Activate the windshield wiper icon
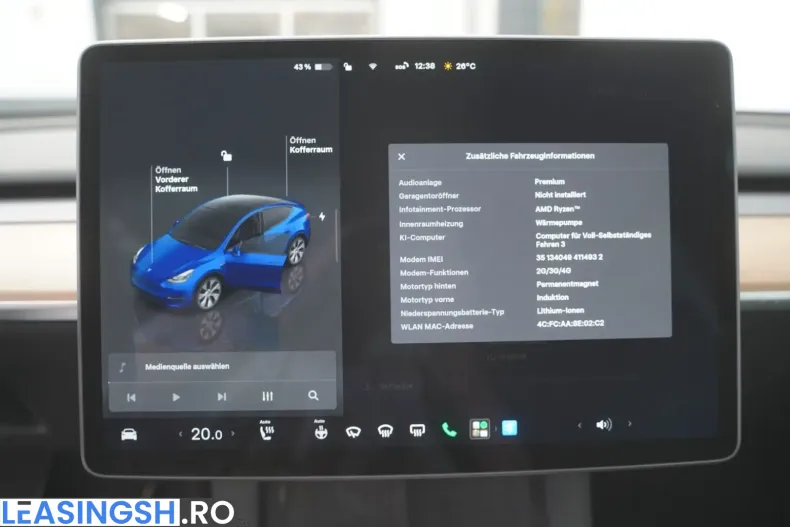 coord(353,432)
